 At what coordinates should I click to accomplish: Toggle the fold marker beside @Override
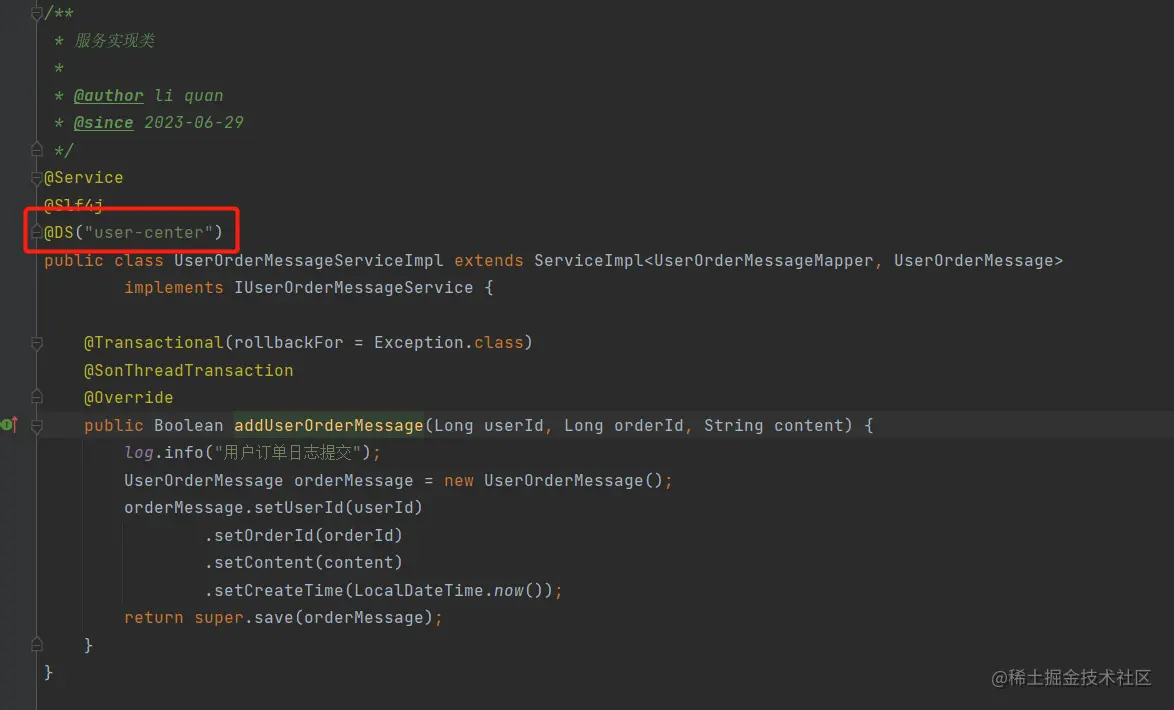(x=37, y=397)
